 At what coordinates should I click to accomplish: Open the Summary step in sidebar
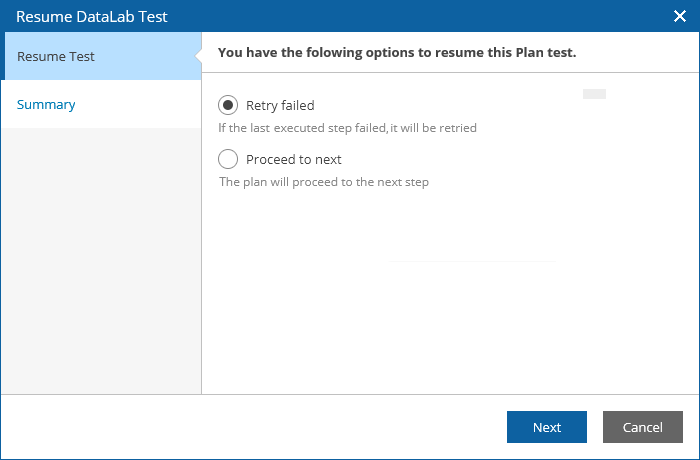pyautogui.click(x=46, y=104)
